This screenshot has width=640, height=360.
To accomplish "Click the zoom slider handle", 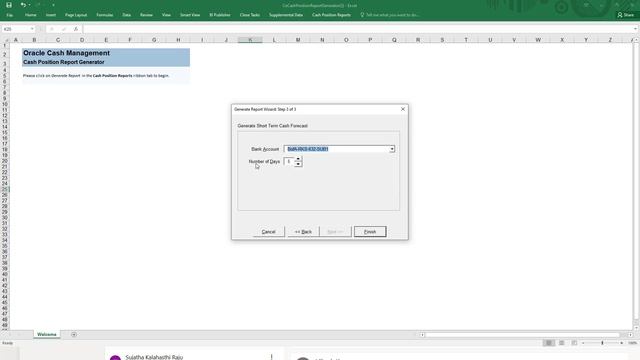I will tap(602, 343).
